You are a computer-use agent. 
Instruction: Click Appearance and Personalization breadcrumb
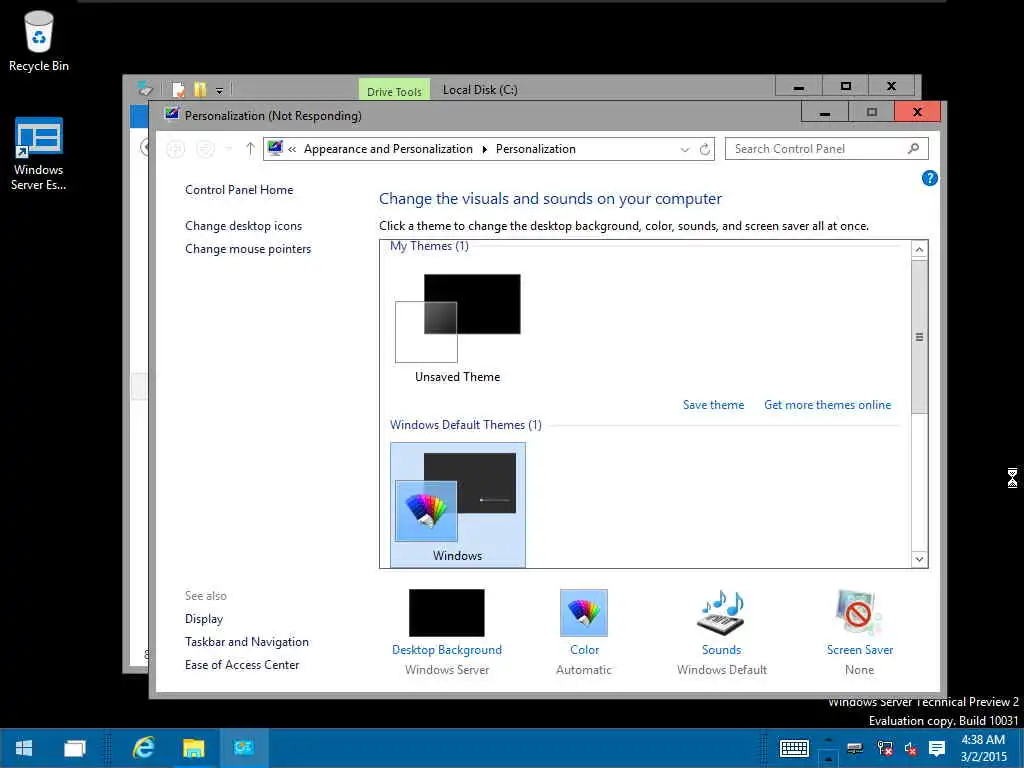(388, 149)
